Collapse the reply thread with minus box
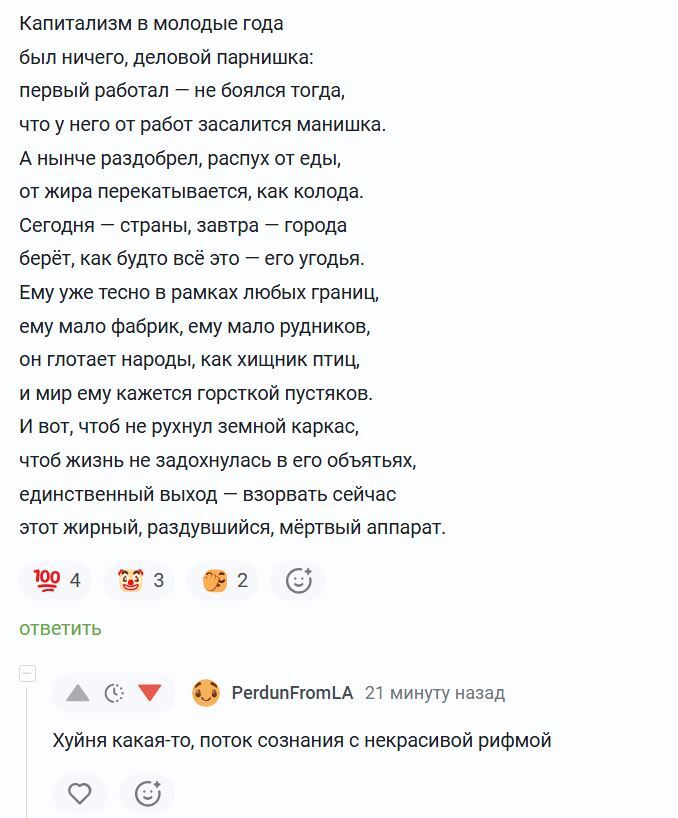The width and height of the screenshot is (678, 818). [28, 673]
